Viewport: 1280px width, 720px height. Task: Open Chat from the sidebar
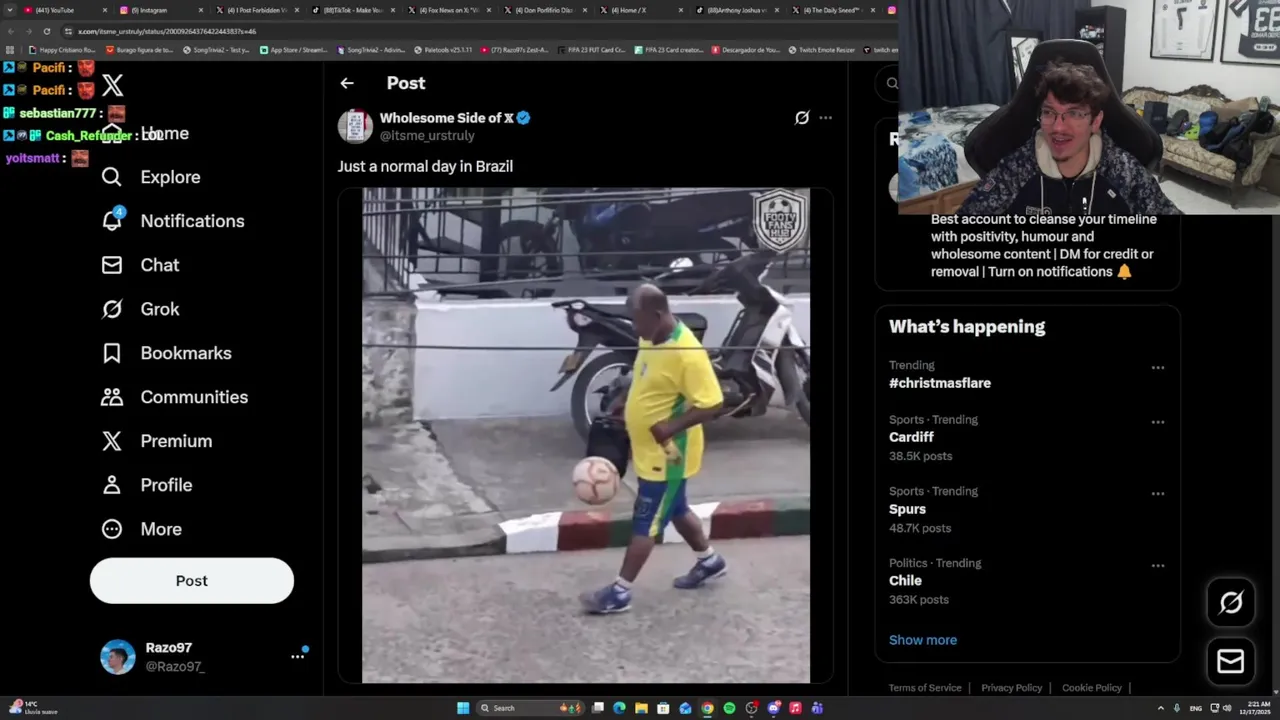pos(140,265)
